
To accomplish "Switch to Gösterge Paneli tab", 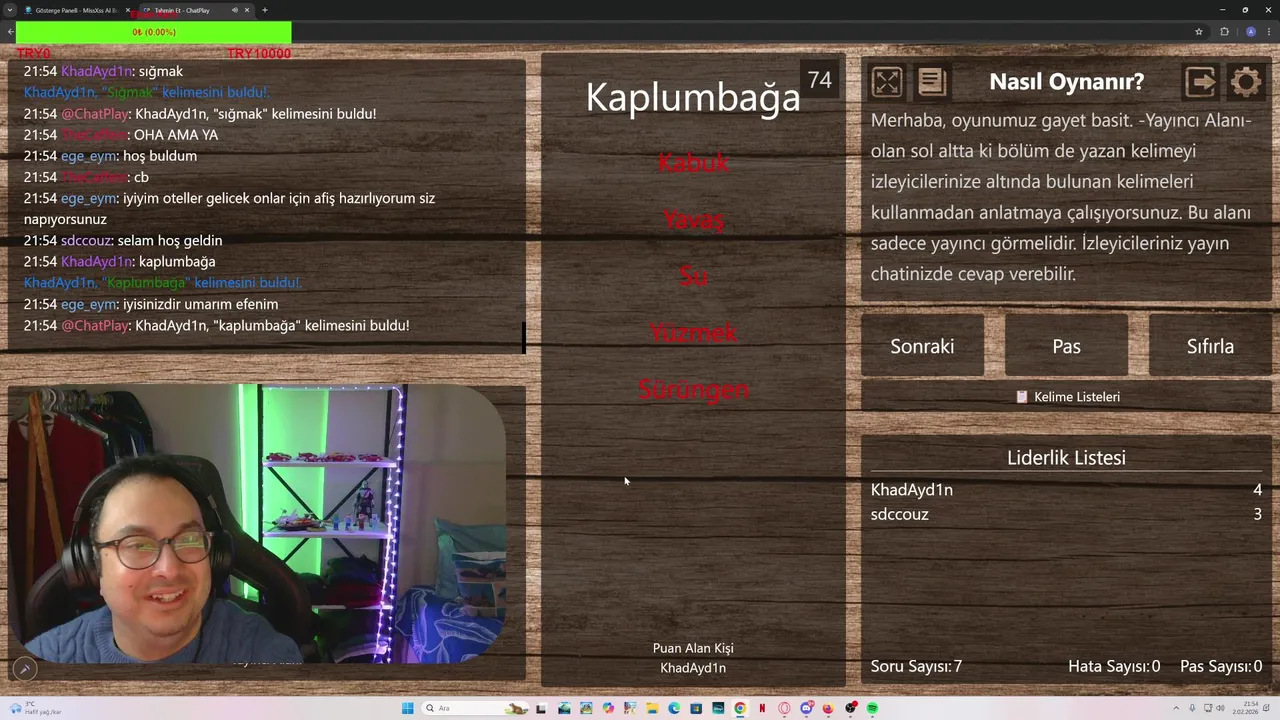I will click(76, 10).
